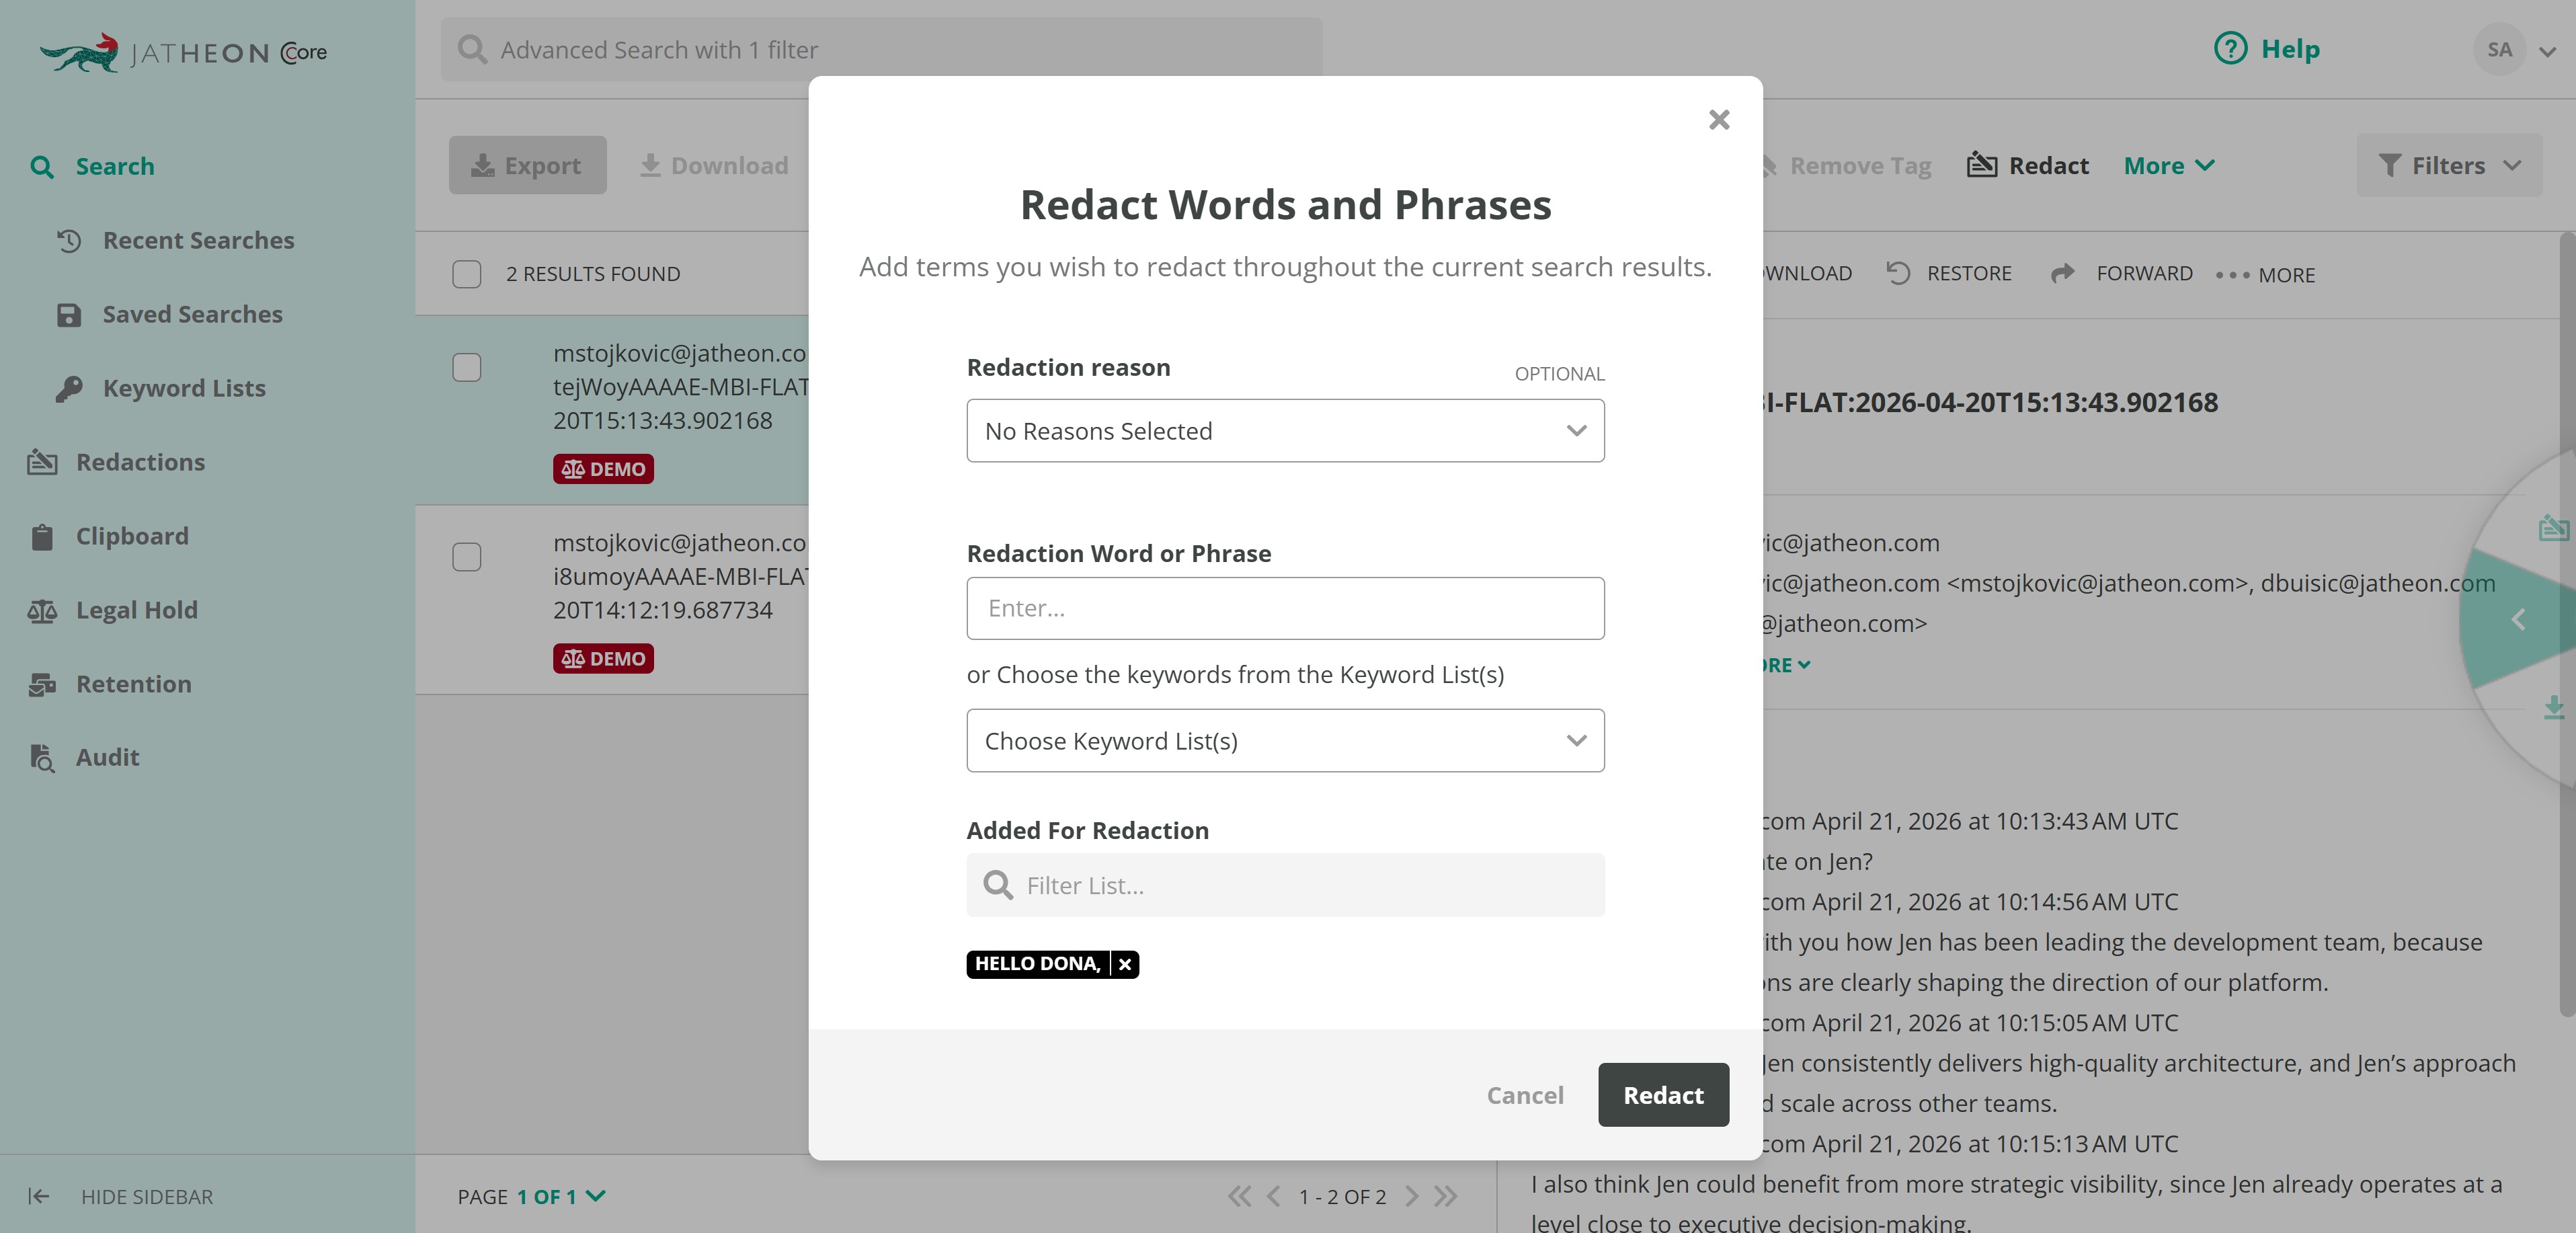Go to first page double-arrow
2576x1233 pixels.
pyautogui.click(x=1239, y=1196)
